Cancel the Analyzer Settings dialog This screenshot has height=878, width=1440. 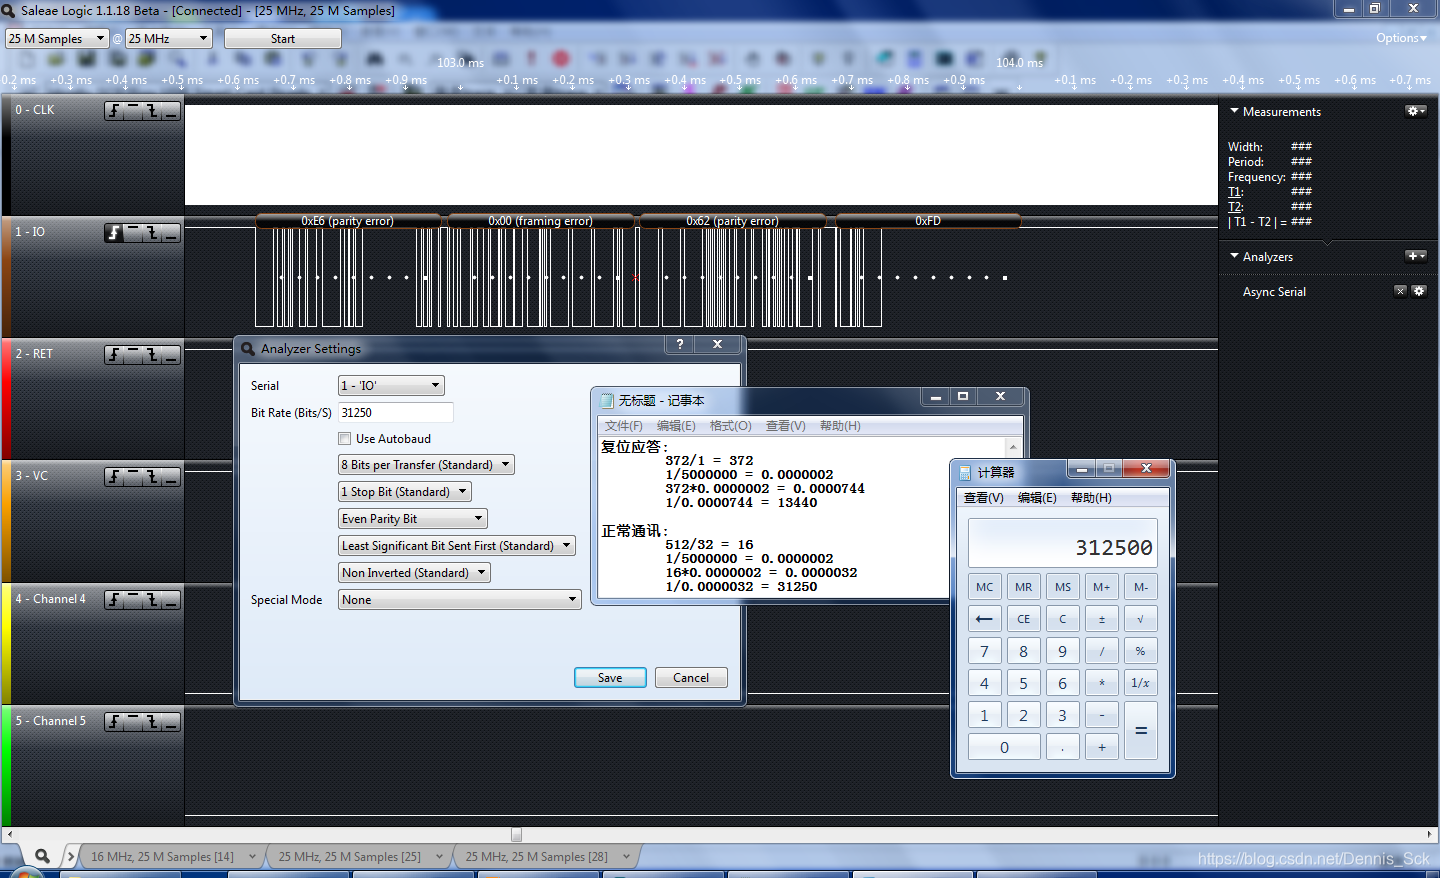691,678
